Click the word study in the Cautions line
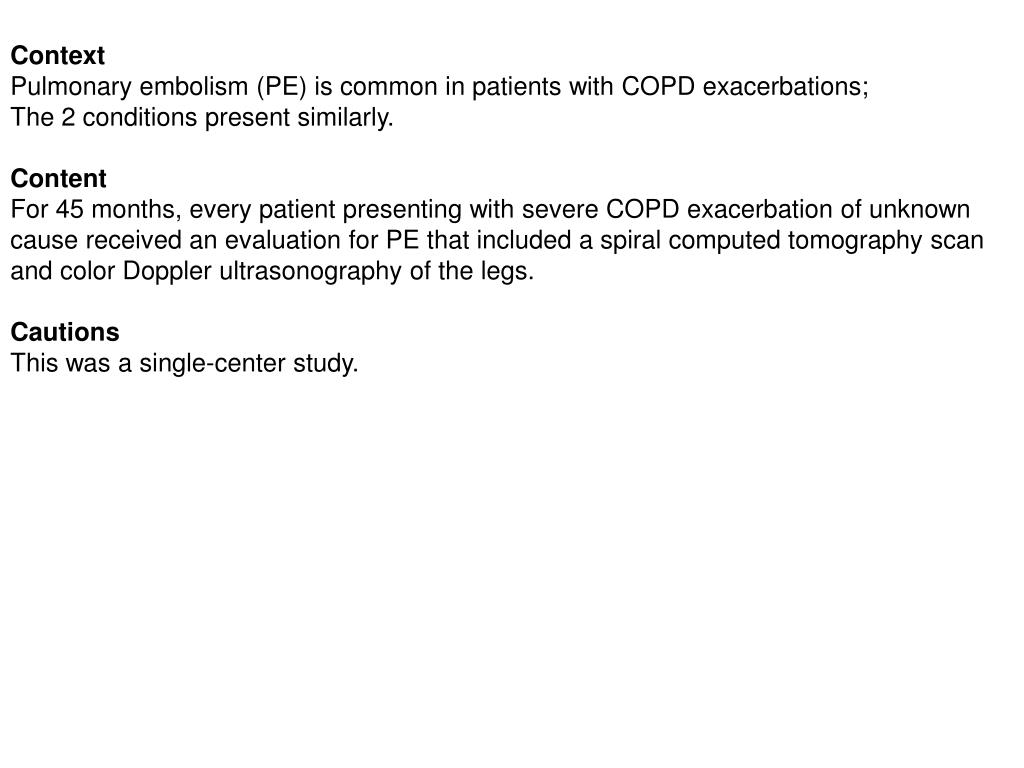 [325, 363]
